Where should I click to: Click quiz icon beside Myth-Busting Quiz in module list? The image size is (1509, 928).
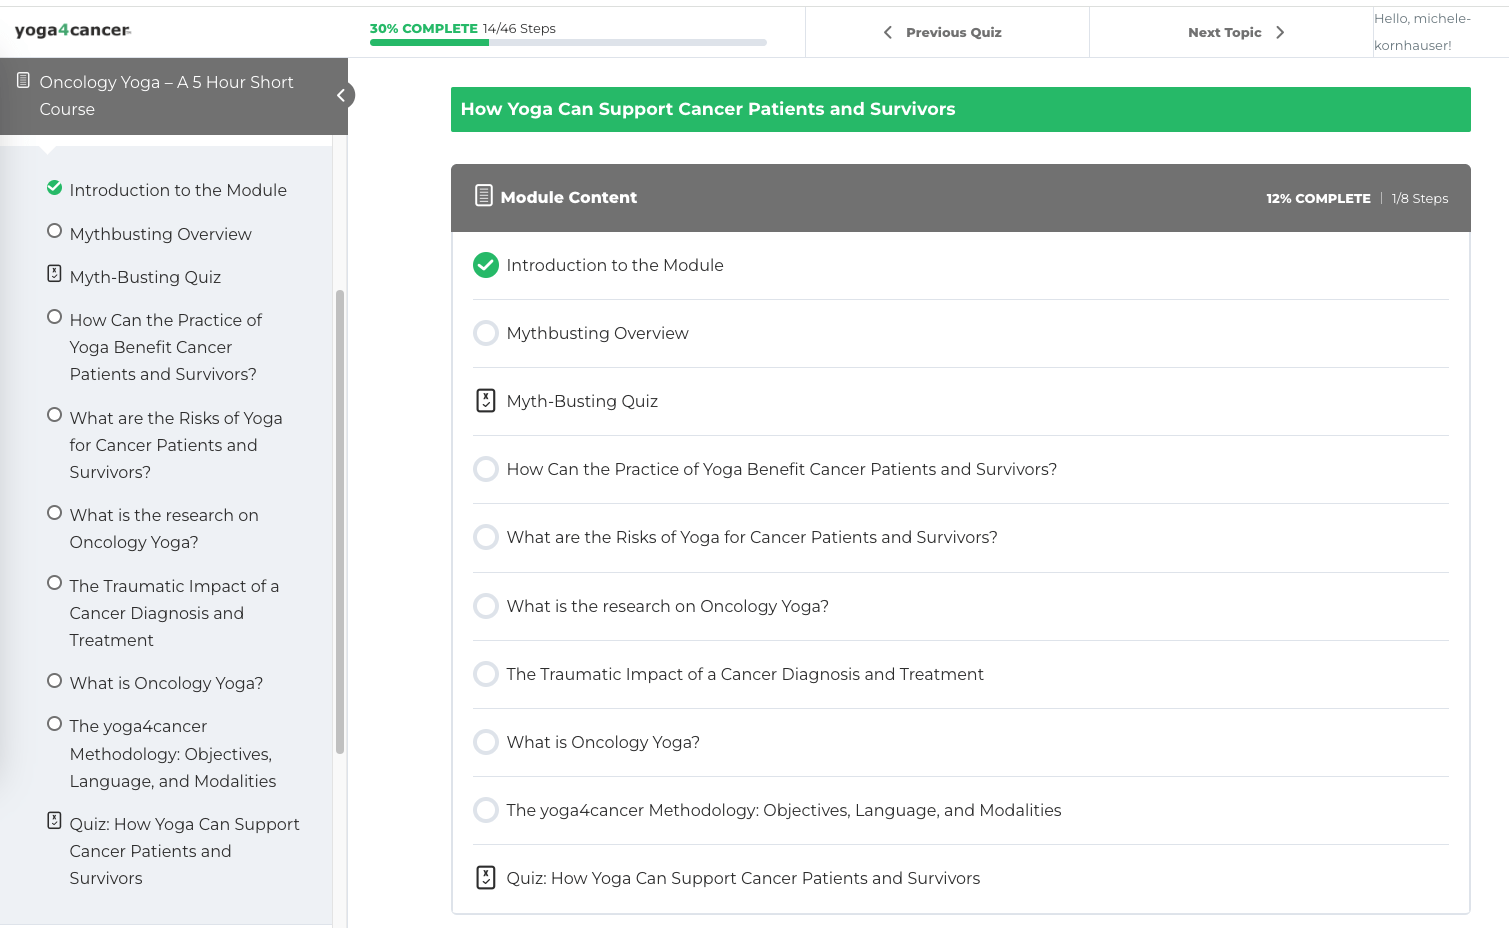pyautogui.click(x=485, y=401)
